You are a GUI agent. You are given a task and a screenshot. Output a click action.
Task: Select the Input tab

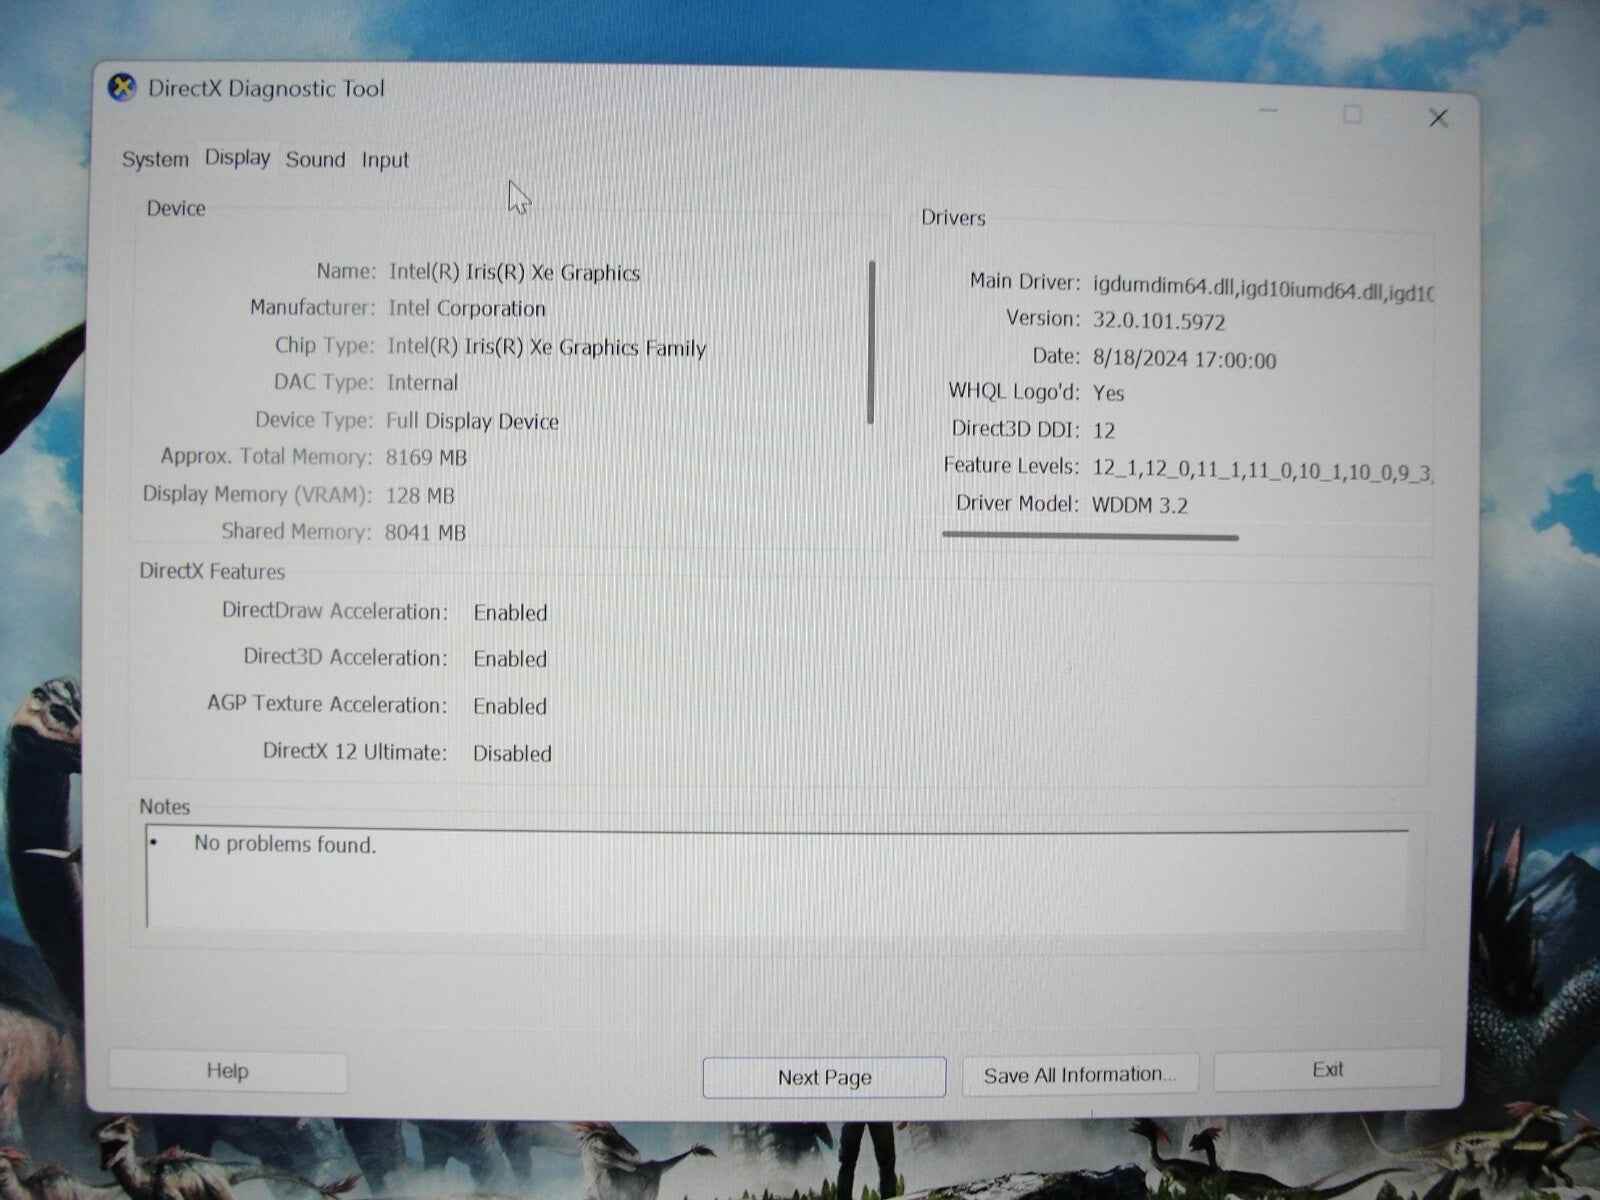(384, 160)
